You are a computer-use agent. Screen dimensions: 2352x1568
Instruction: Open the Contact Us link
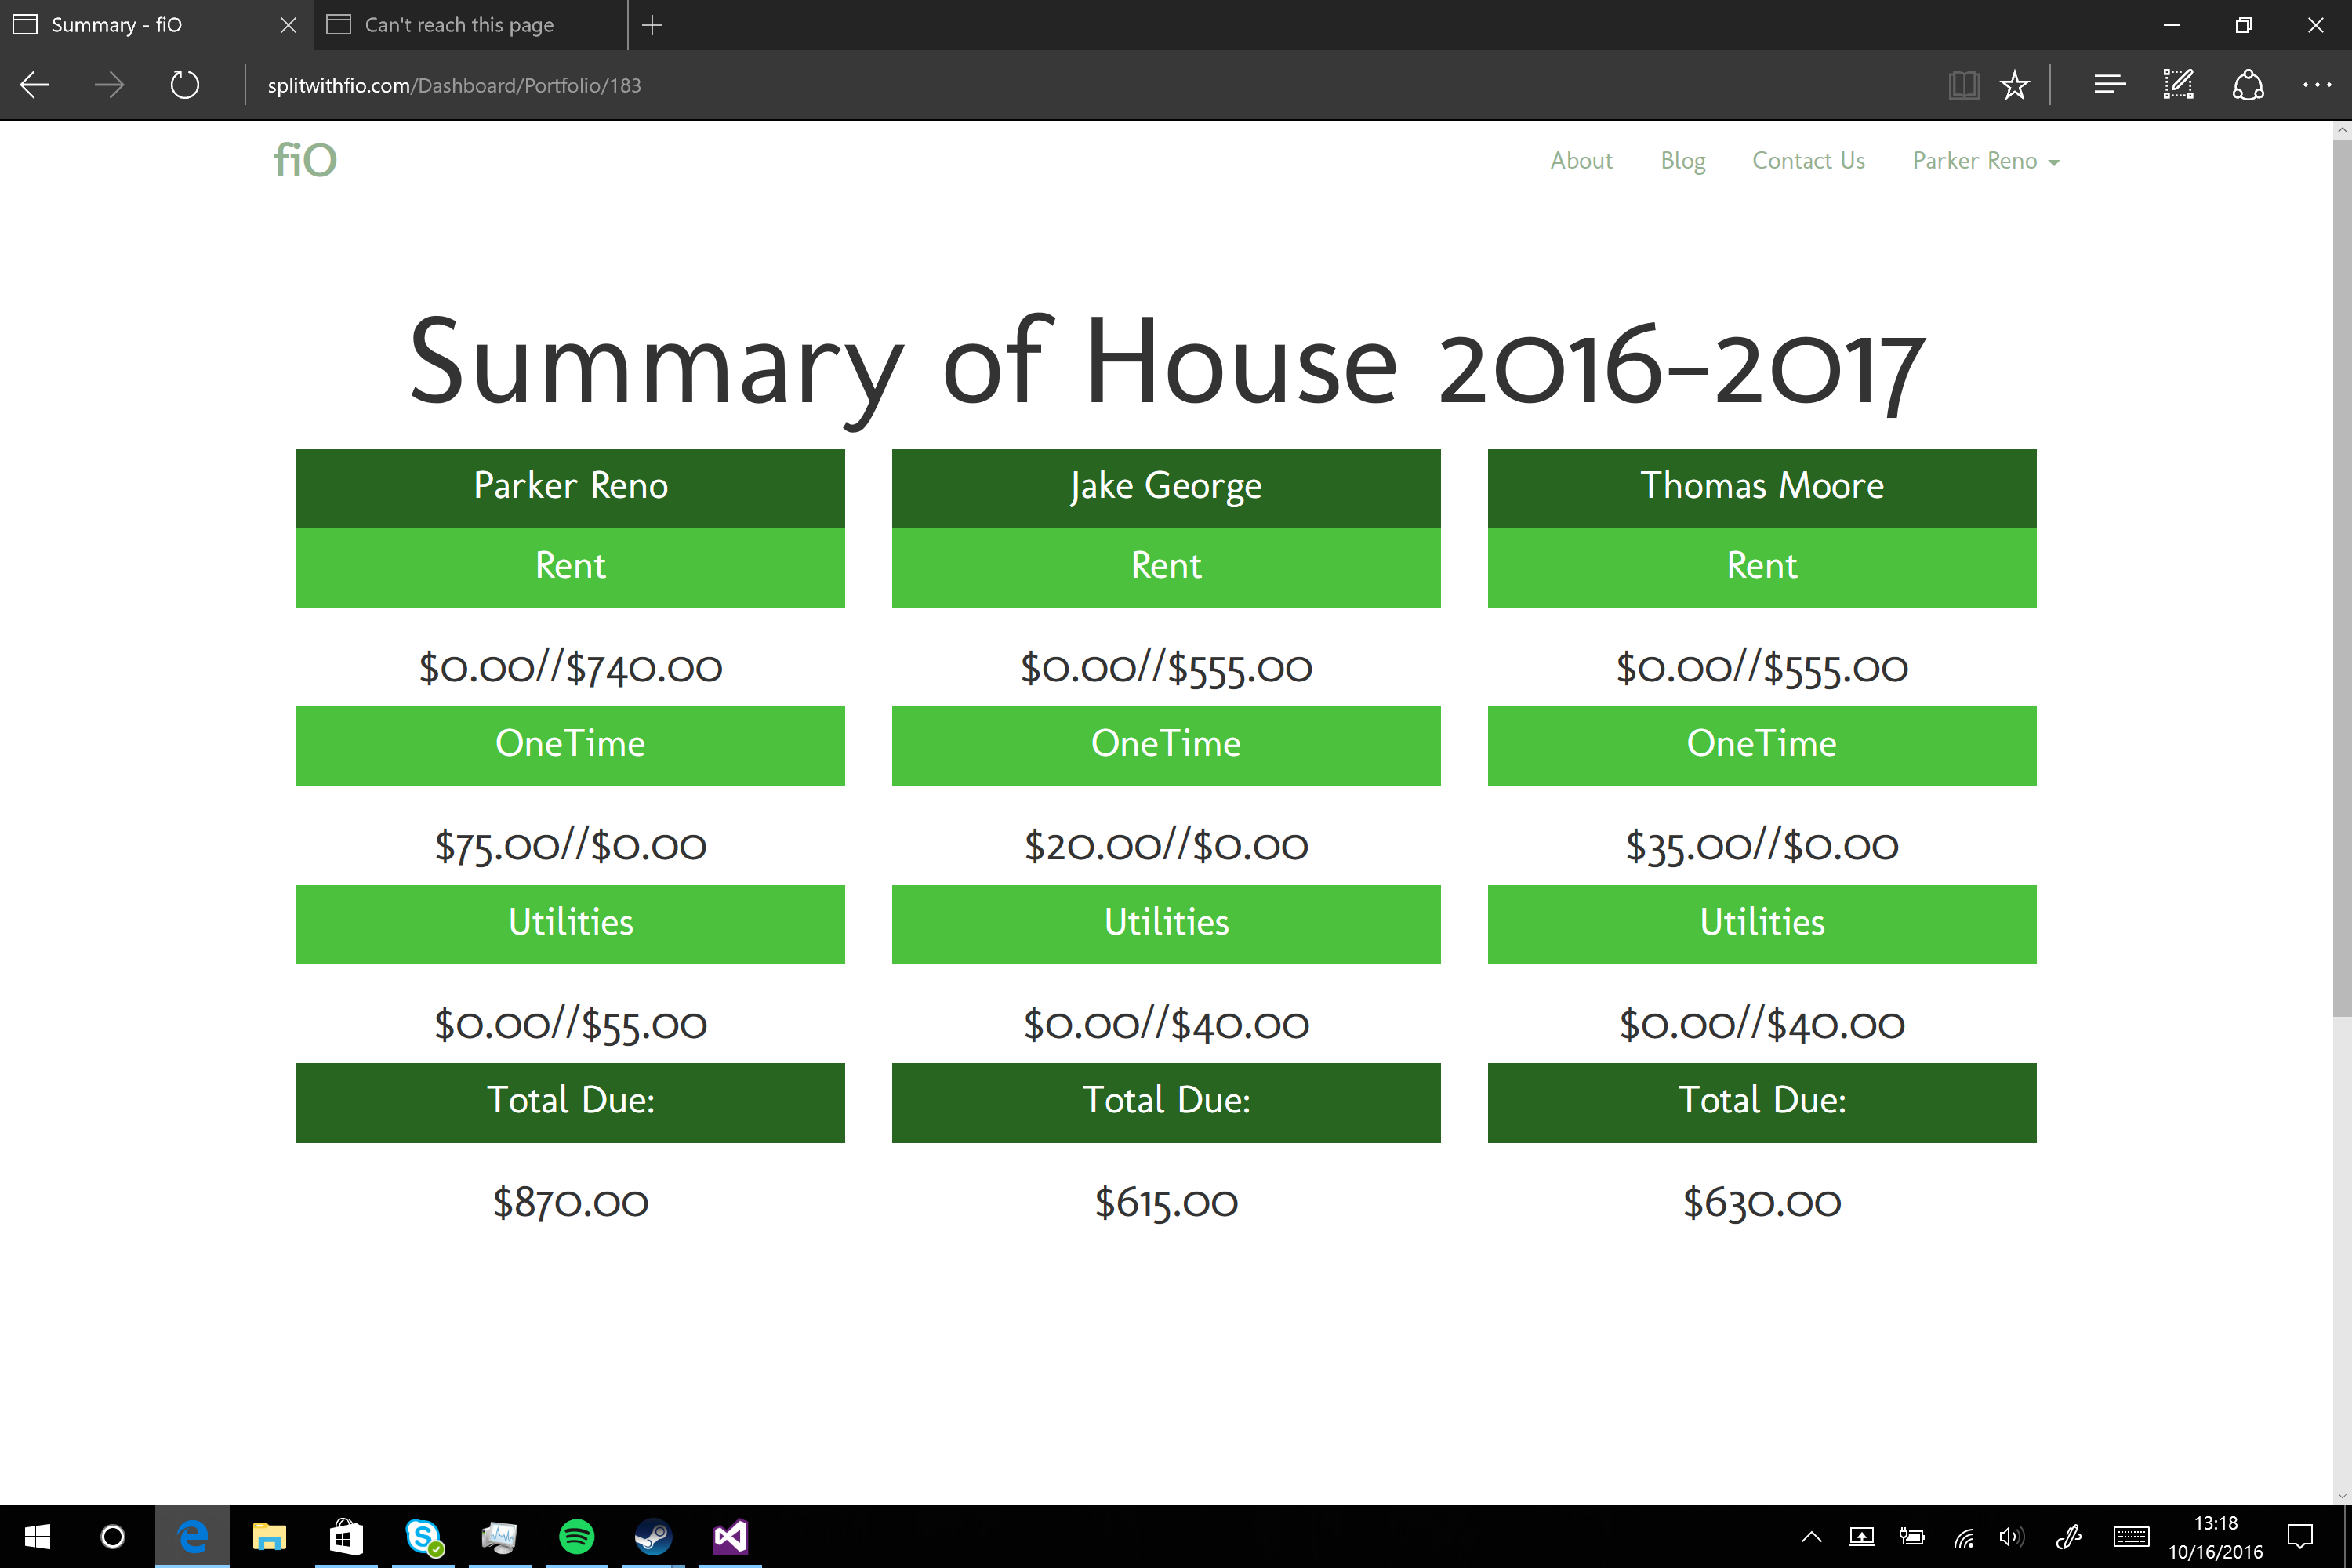1808,161
